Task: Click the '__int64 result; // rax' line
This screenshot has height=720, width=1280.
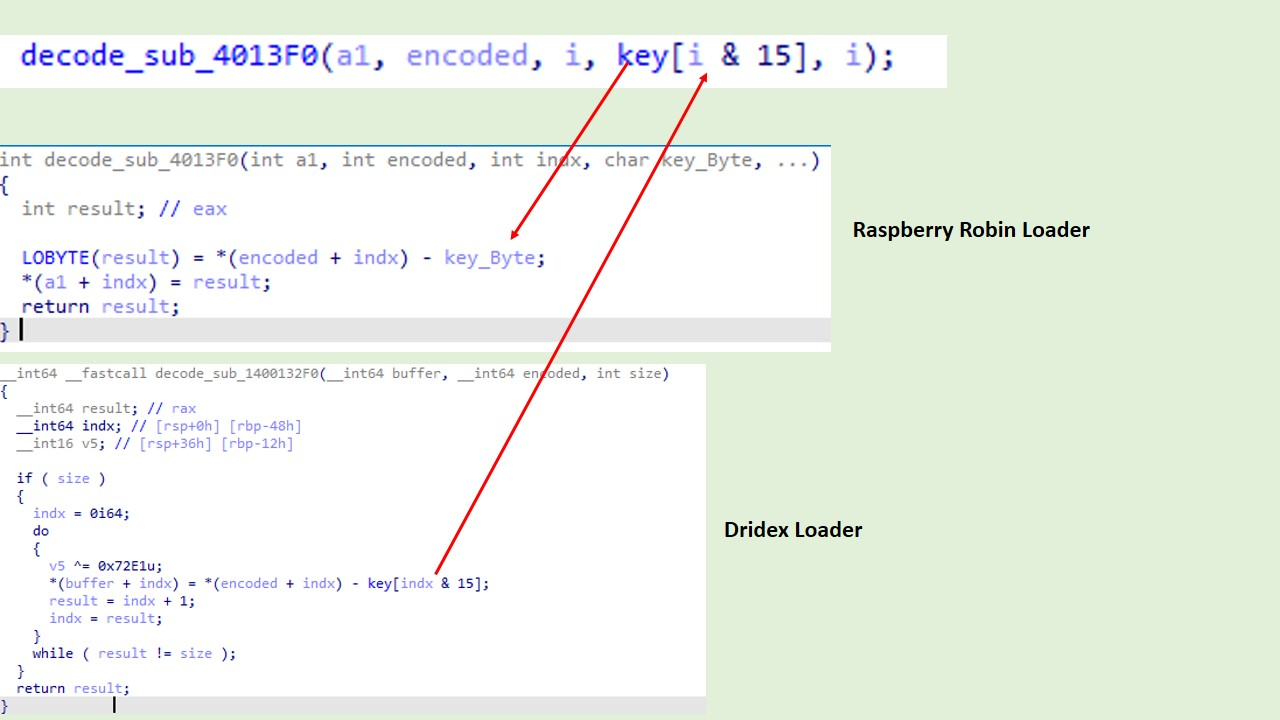Action: tap(106, 408)
